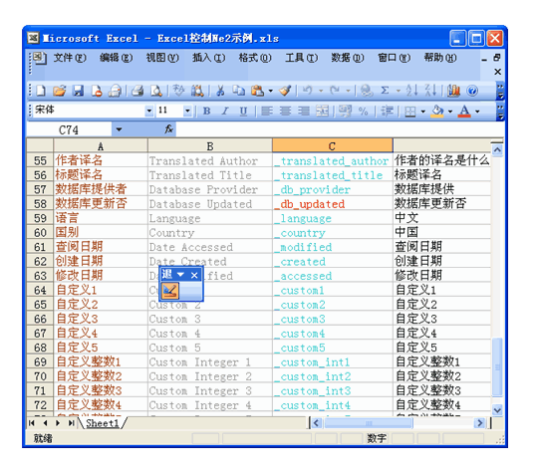
Task: Click the Save icon in toolbar
Action: click(x=78, y=91)
